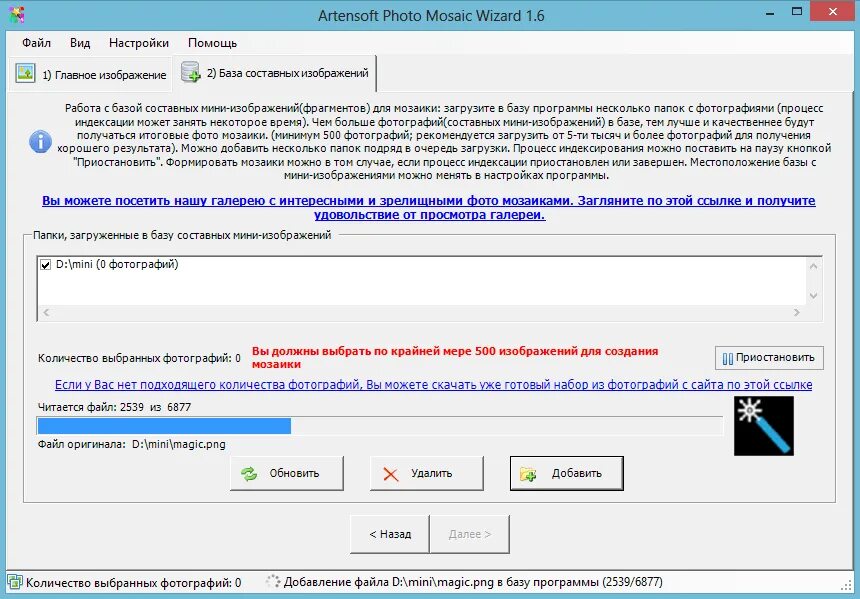The image size is (860, 599).
Task: Click the Файл оригинала D:\mini\magic.png text
Action: point(132,444)
